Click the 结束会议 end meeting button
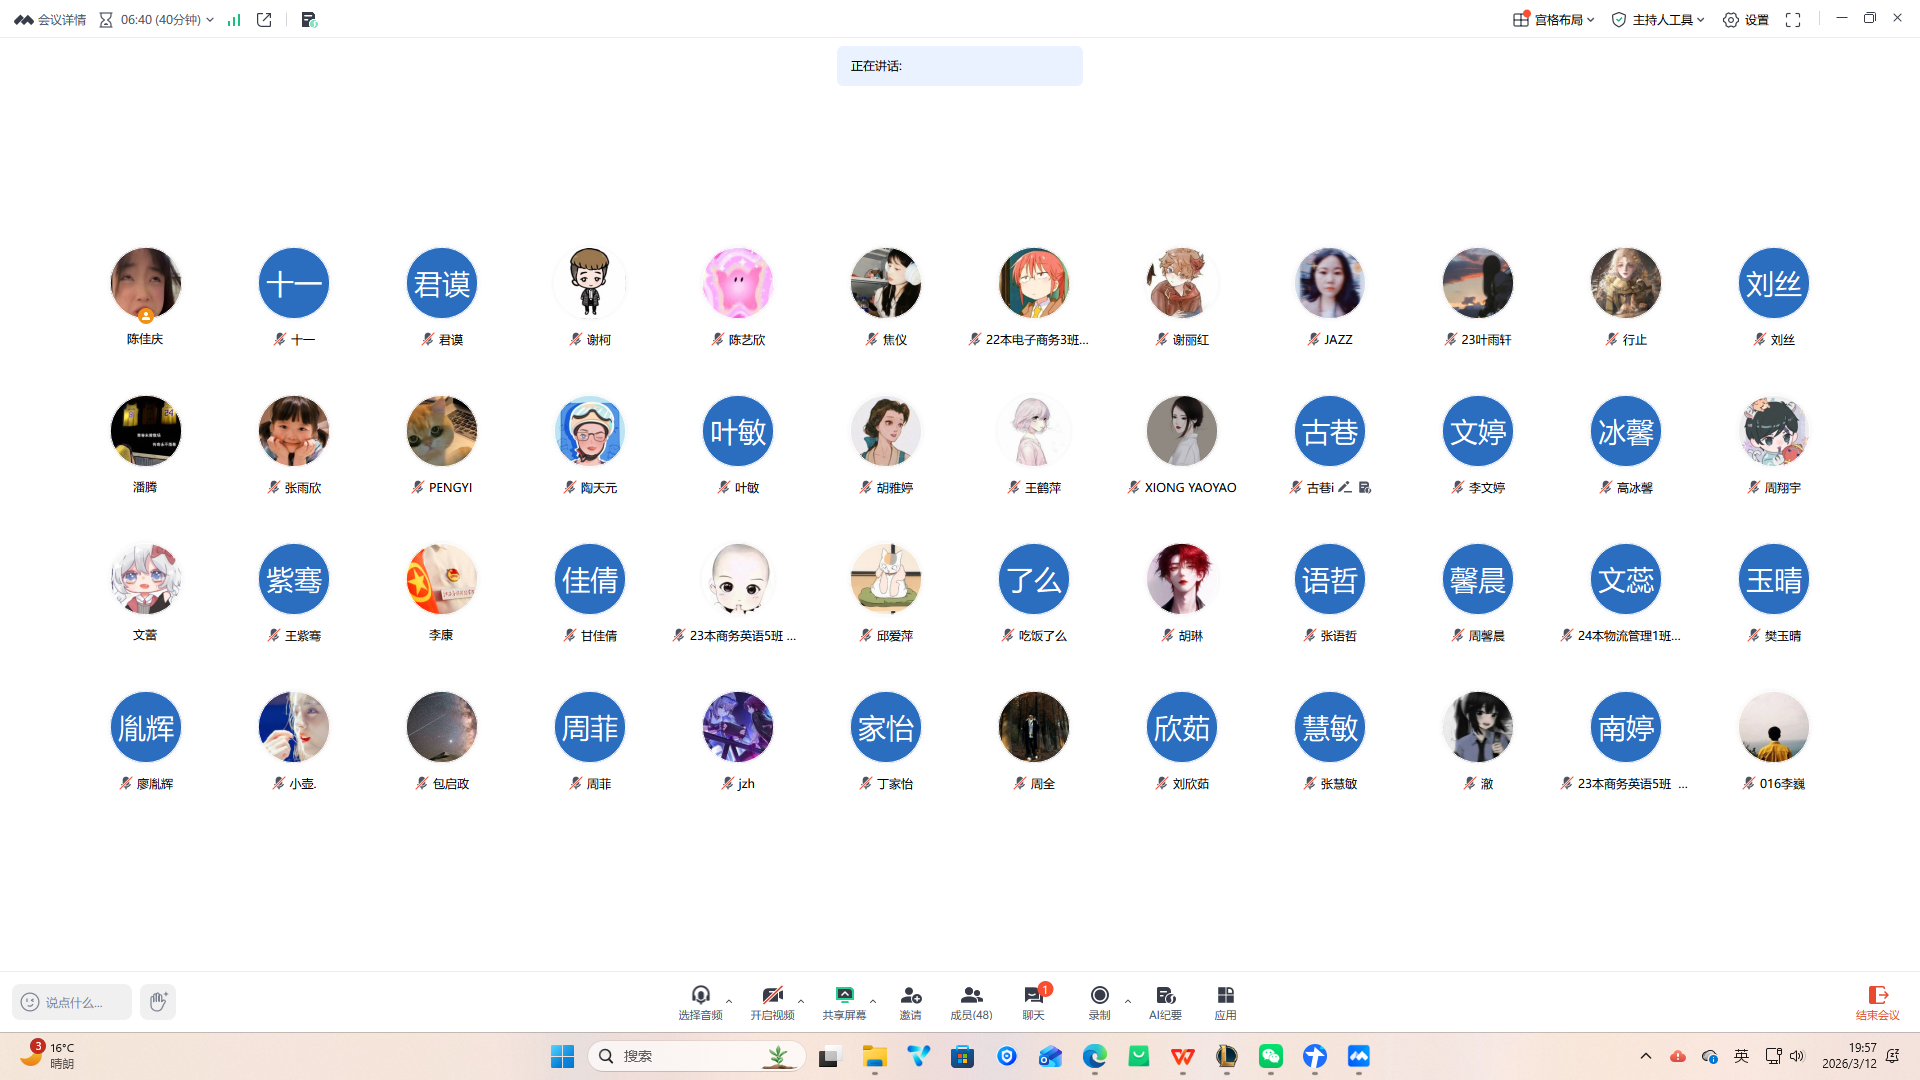Screen dimensions: 1920x1080 click(x=1877, y=1001)
